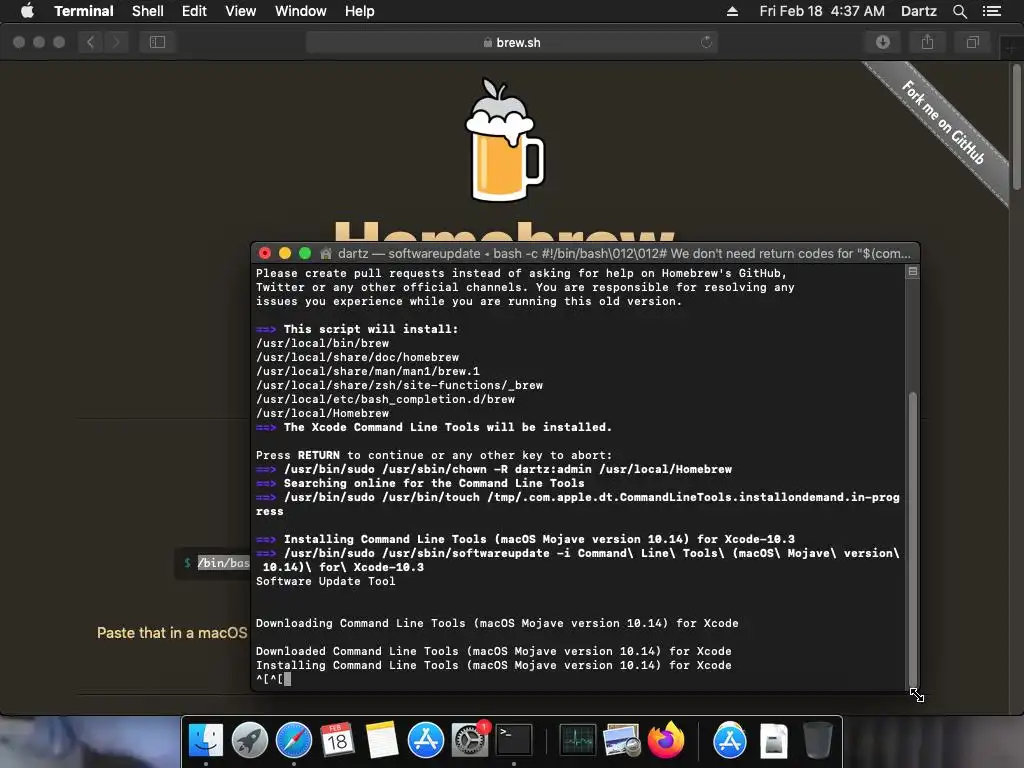
Task: Click 'Software Update Tool' line in Terminal
Action: 325,581
